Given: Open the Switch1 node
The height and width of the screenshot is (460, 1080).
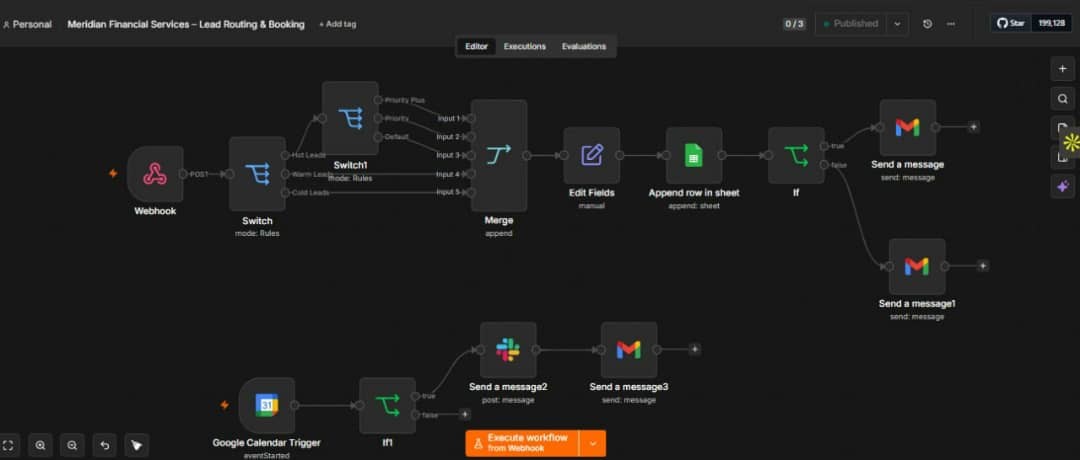Looking at the screenshot, I should (351, 118).
